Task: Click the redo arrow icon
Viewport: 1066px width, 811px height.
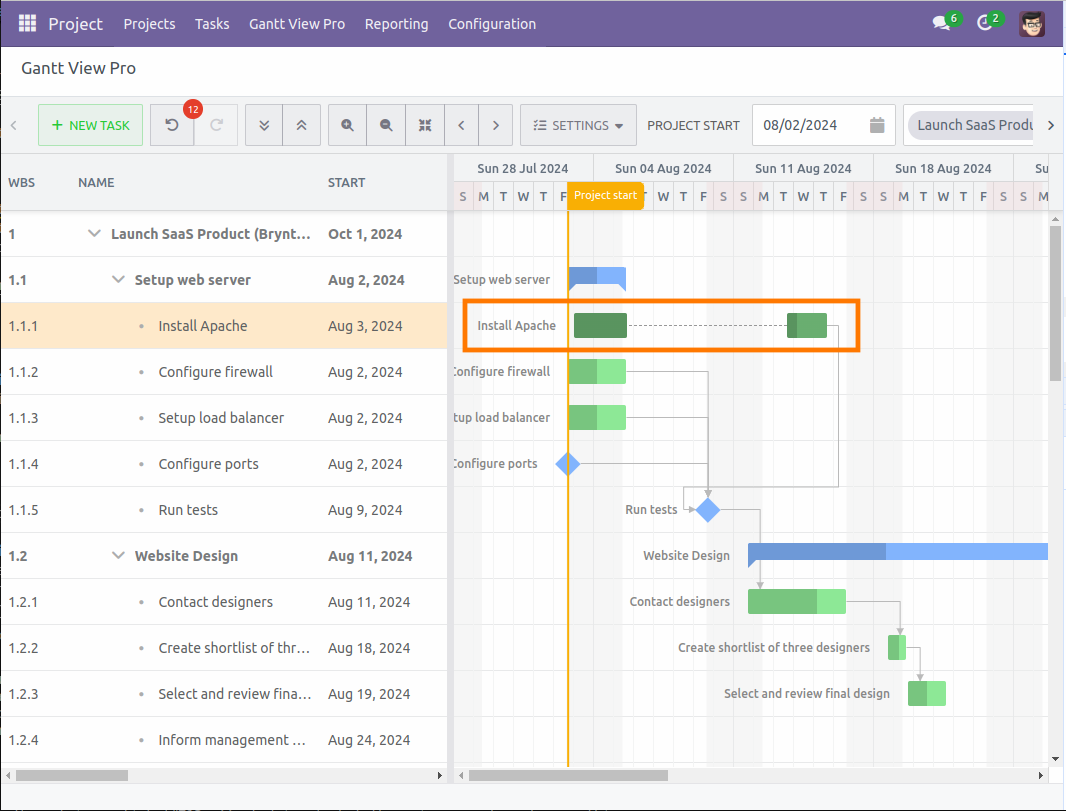Action: 217,125
